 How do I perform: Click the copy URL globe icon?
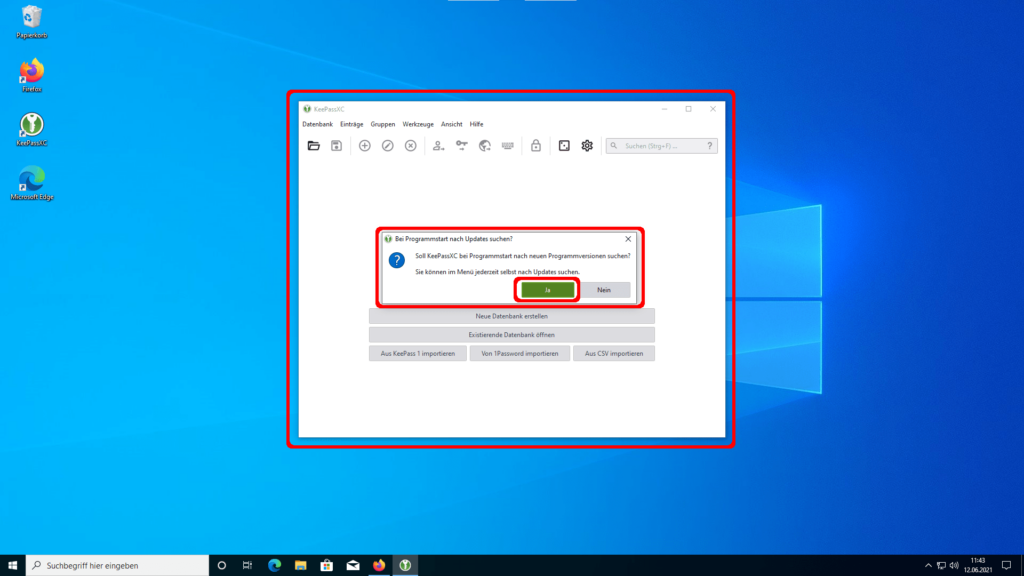(485, 146)
